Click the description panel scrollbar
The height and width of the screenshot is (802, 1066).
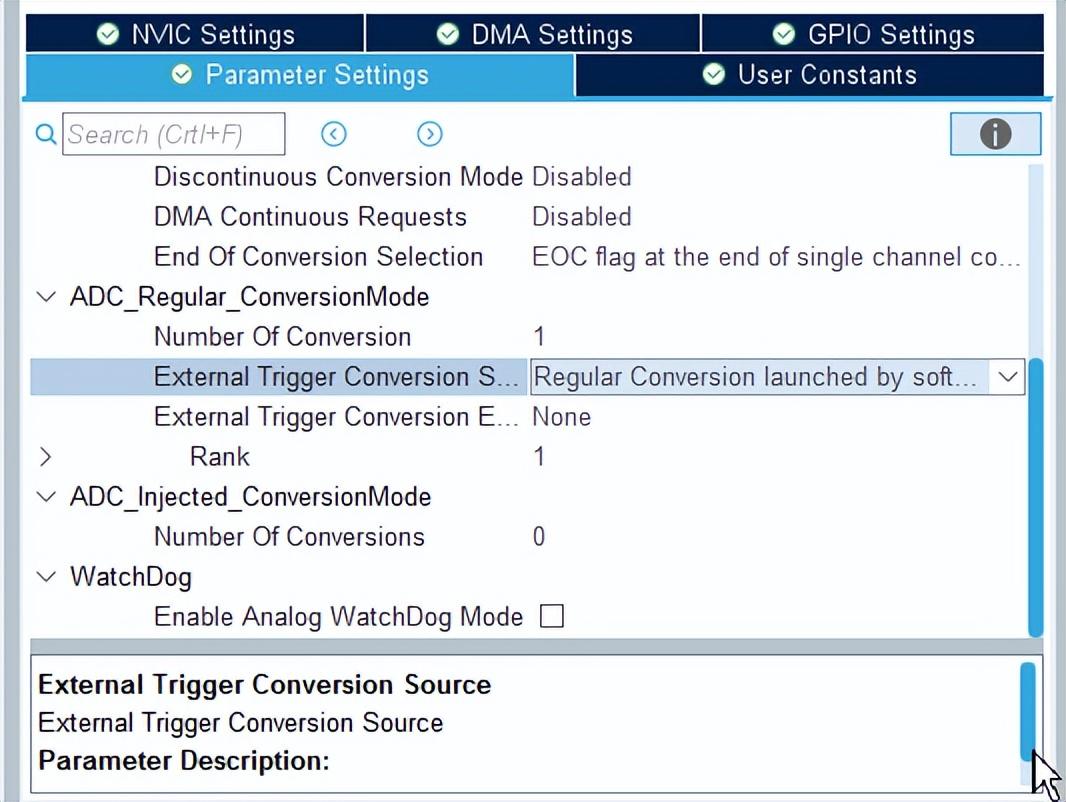point(1028,710)
